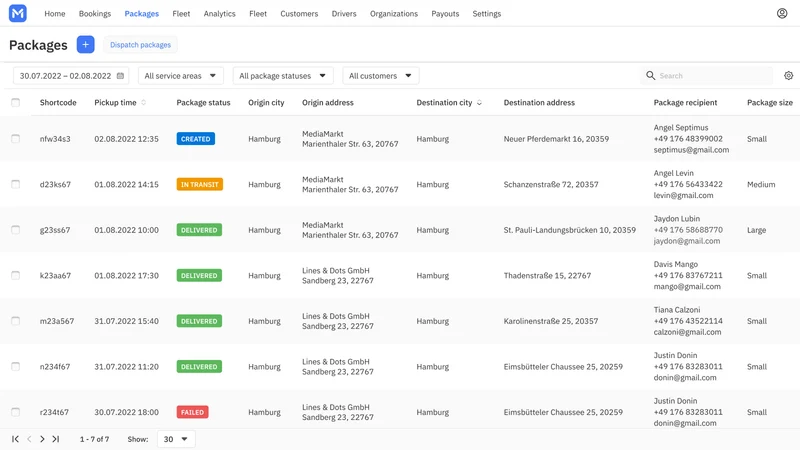Image resolution: width=800 pixels, height=450 pixels.
Task: Click the blue plus add package button
Action: pyautogui.click(x=85, y=44)
